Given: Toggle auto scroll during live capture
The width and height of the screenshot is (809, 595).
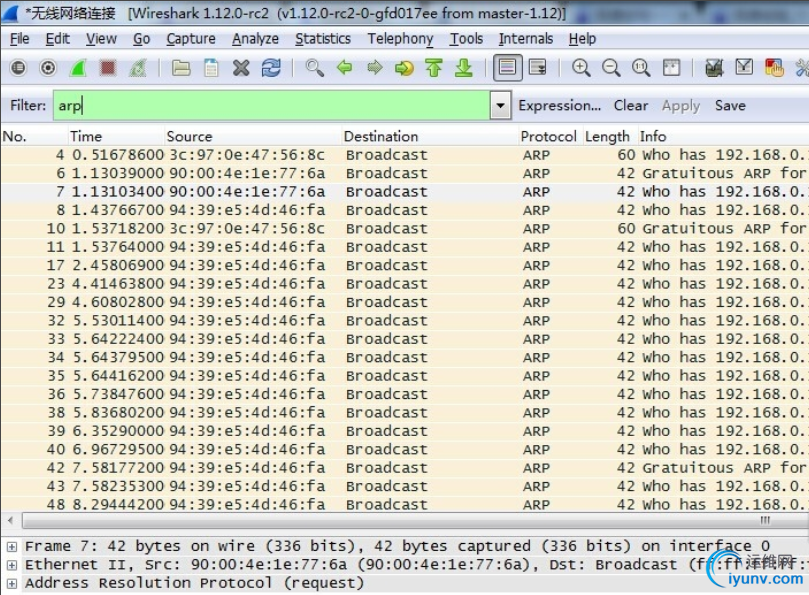Looking at the screenshot, I should (x=538, y=68).
